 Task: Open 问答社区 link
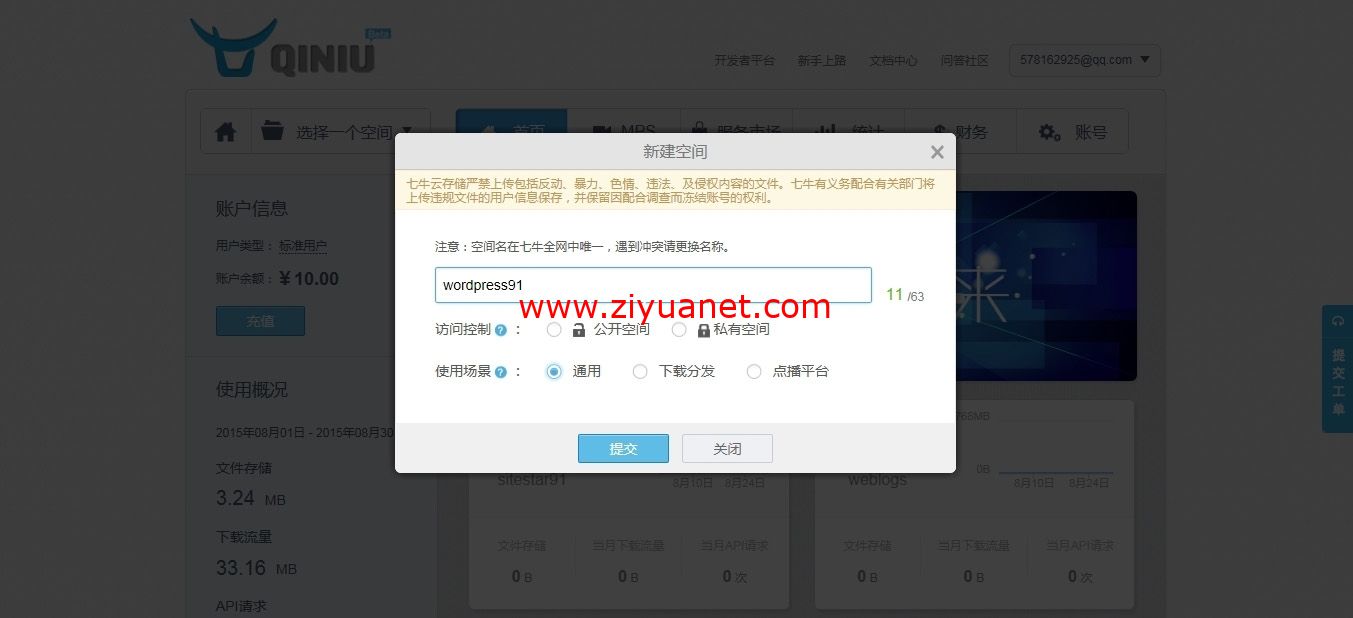click(965, 60)
